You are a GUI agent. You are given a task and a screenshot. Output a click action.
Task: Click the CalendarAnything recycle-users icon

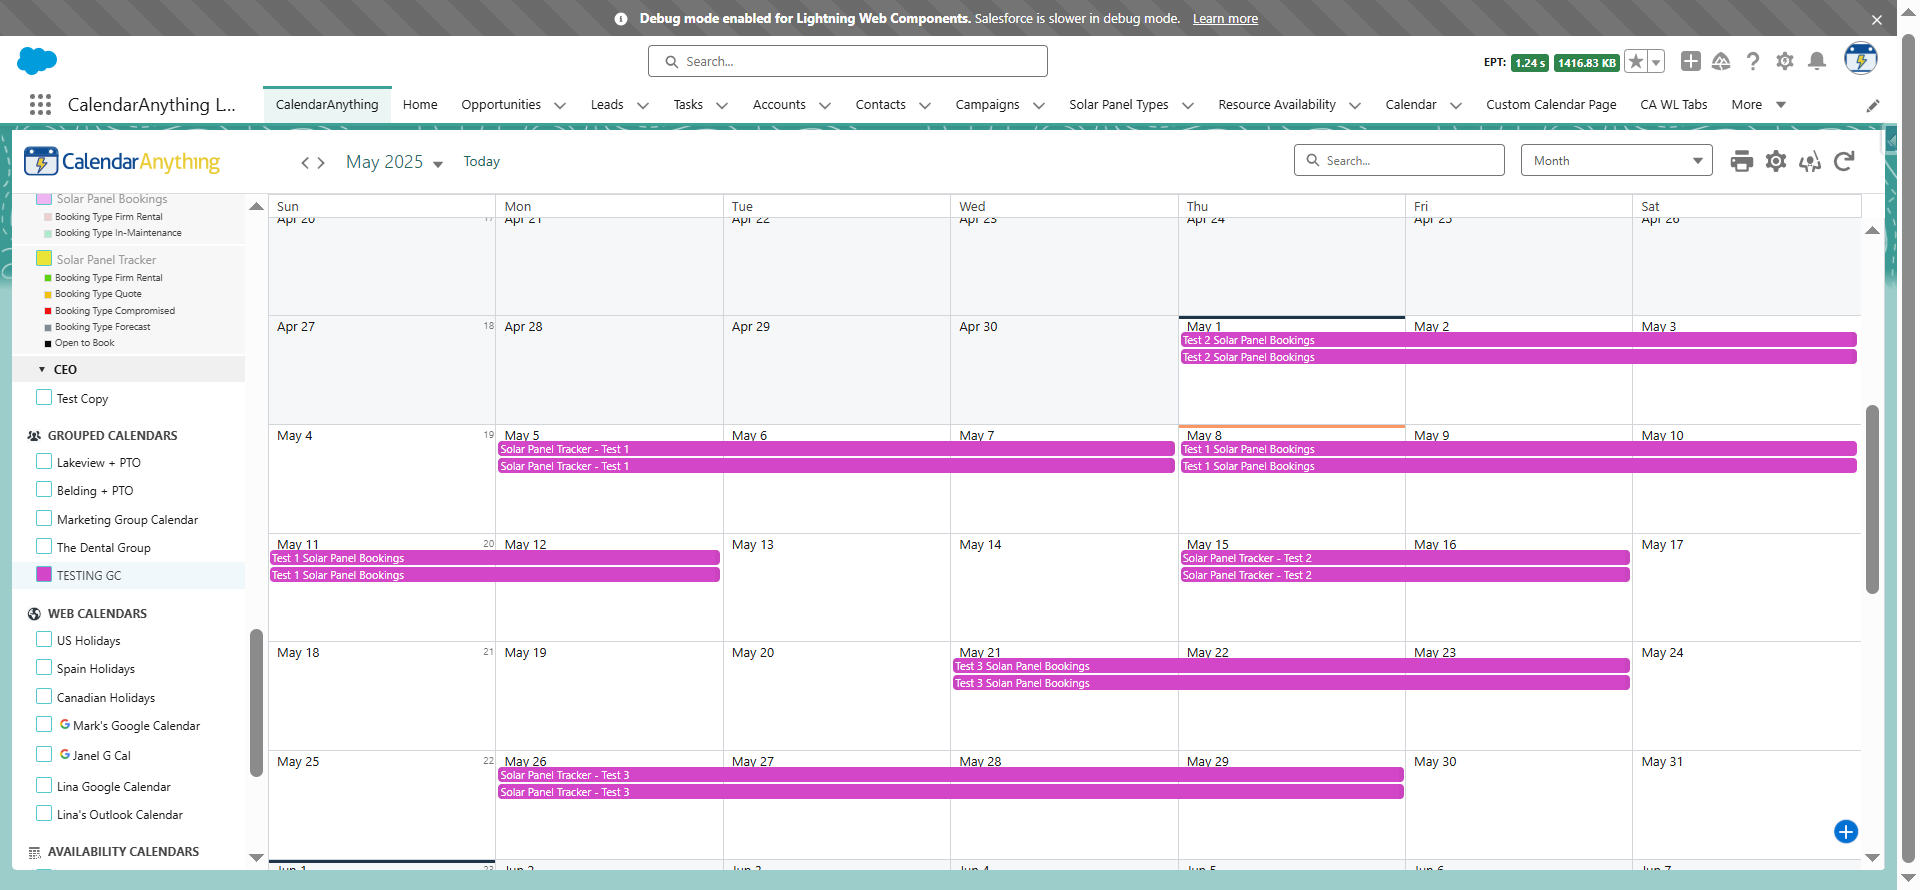(x=1810, y=161)
